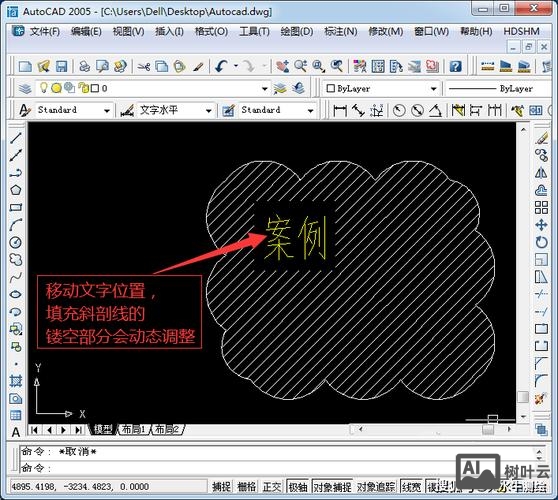Toggle layer 0 light bulb on/off
The width and height of the screenshot is (558, 500).
43,87
